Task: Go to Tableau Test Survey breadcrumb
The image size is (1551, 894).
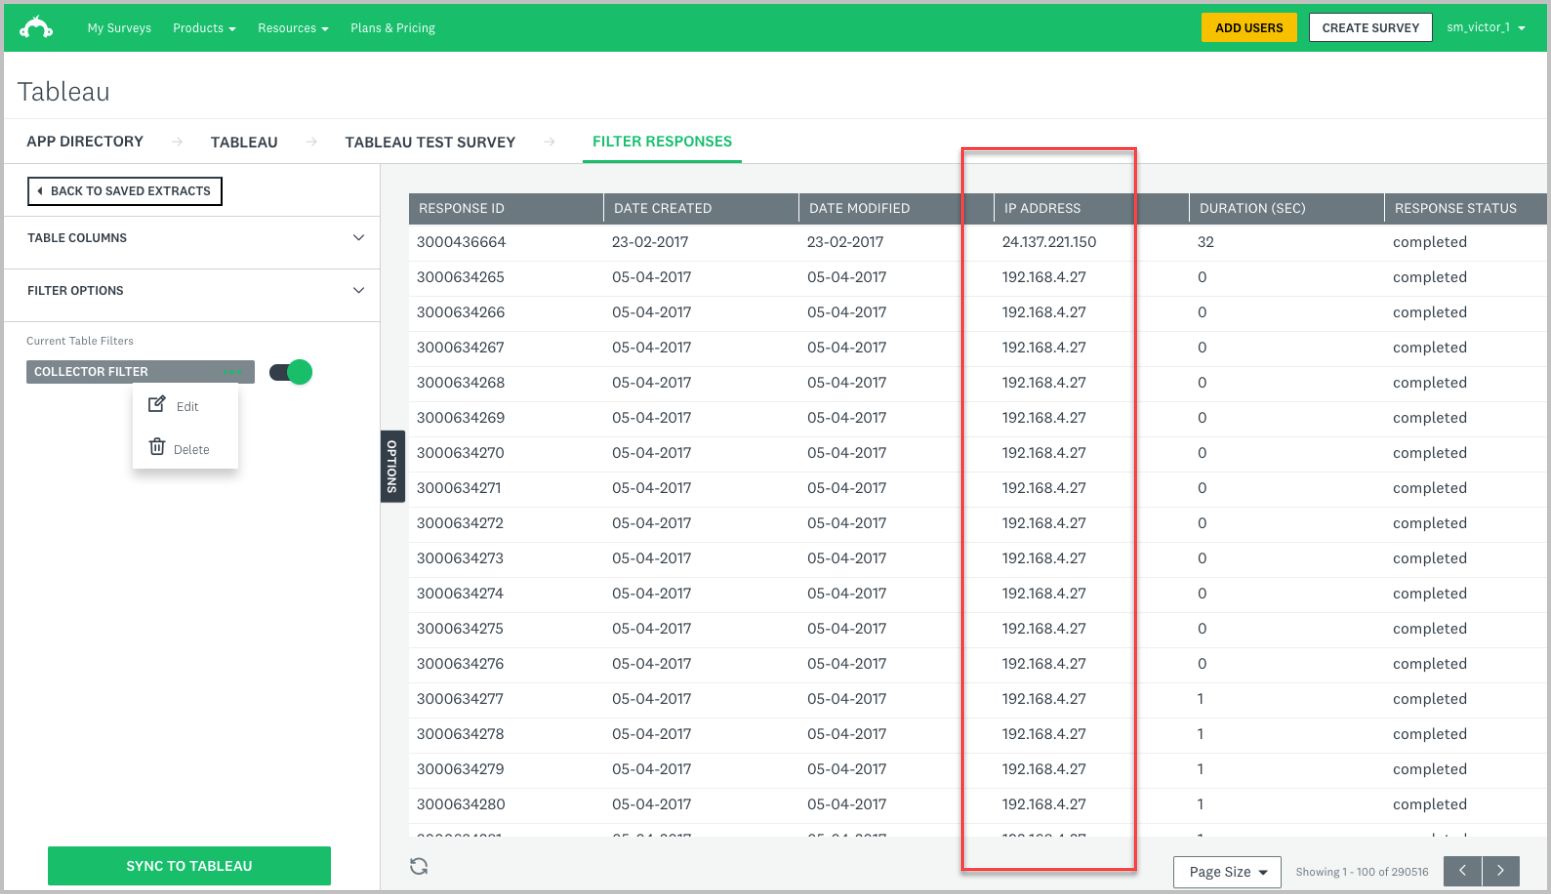Action: (430, 142)
